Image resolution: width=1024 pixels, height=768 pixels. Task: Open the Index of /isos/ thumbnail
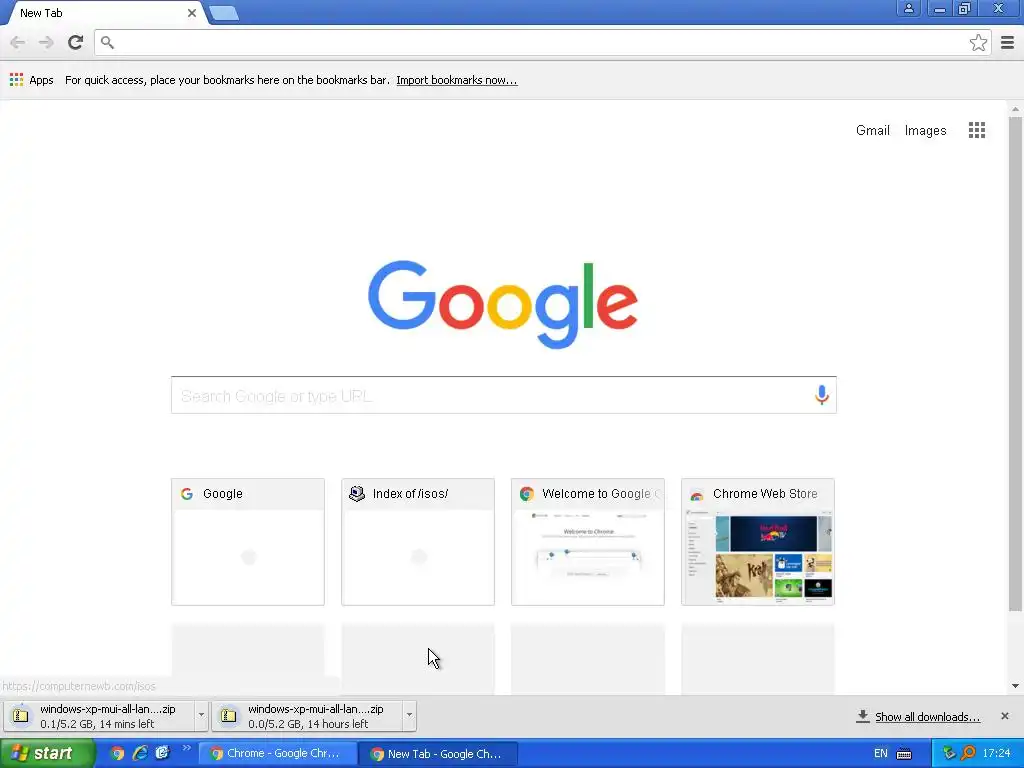(418, 542)
